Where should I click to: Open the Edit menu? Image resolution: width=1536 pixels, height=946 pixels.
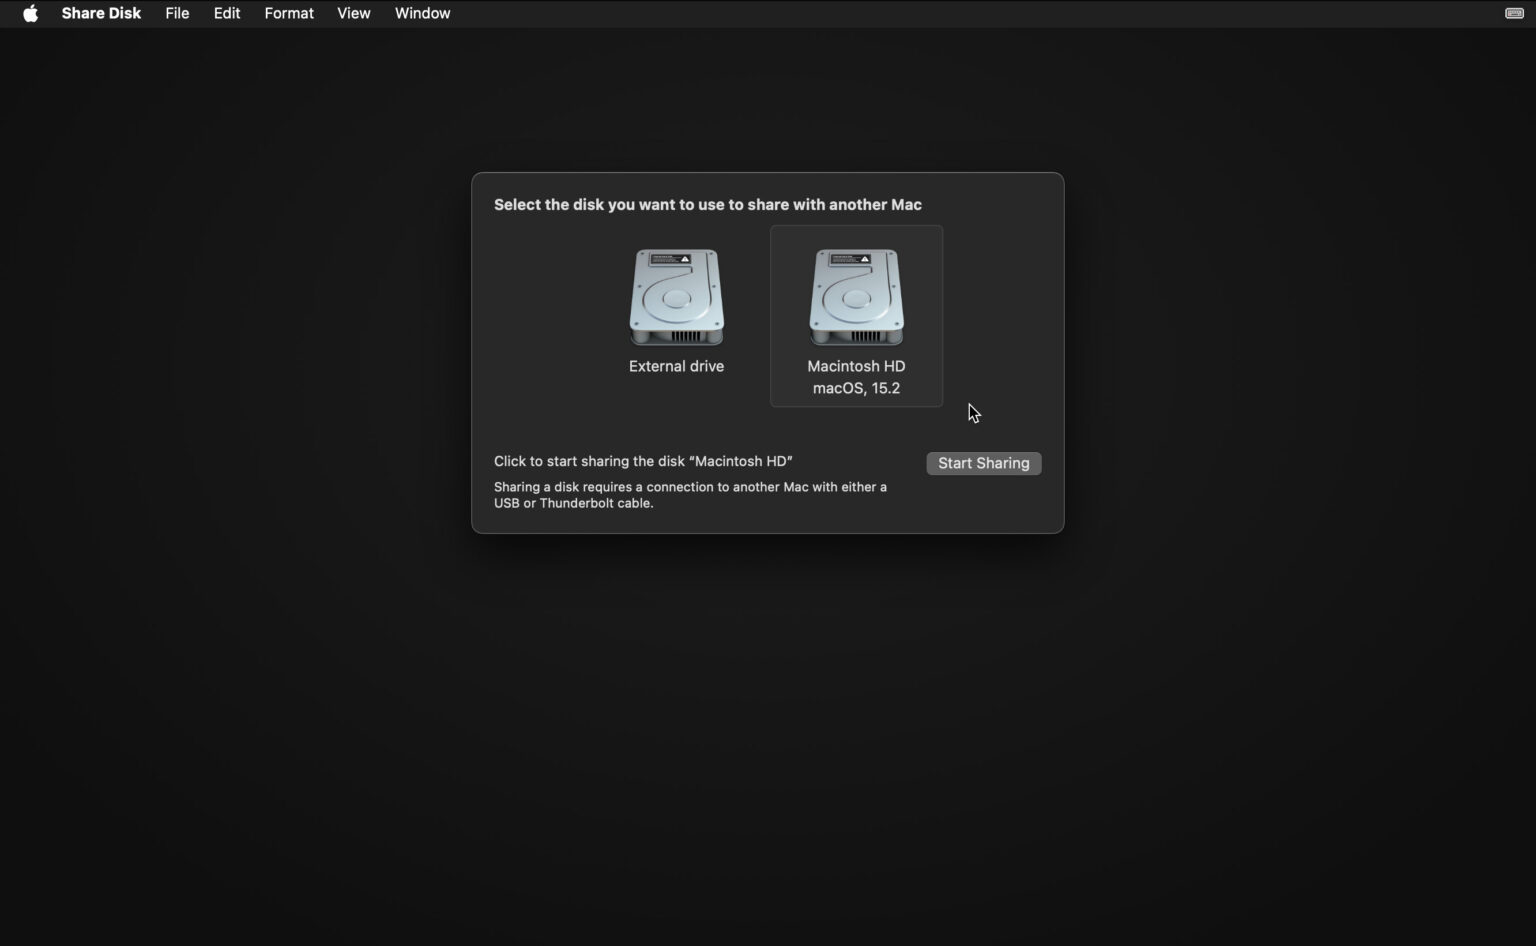tap(226, 13)
